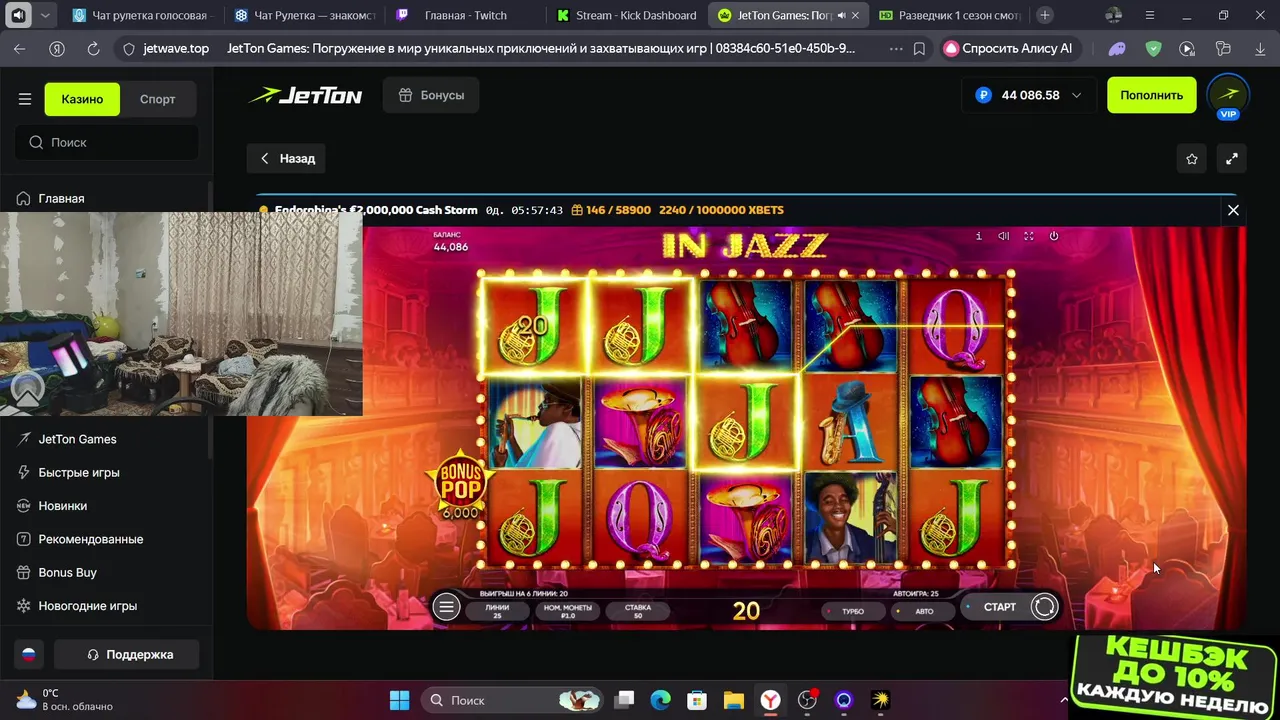1280x720 pixels.
Task: Click the in-game power exit icon
Action: 1053,236
